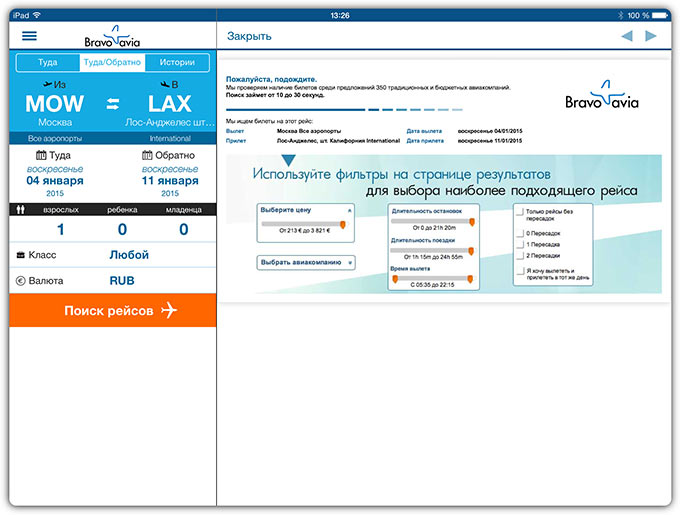Move Время вылета right slider handle
This screenshot has width=680, height=515.
point(470,279)
